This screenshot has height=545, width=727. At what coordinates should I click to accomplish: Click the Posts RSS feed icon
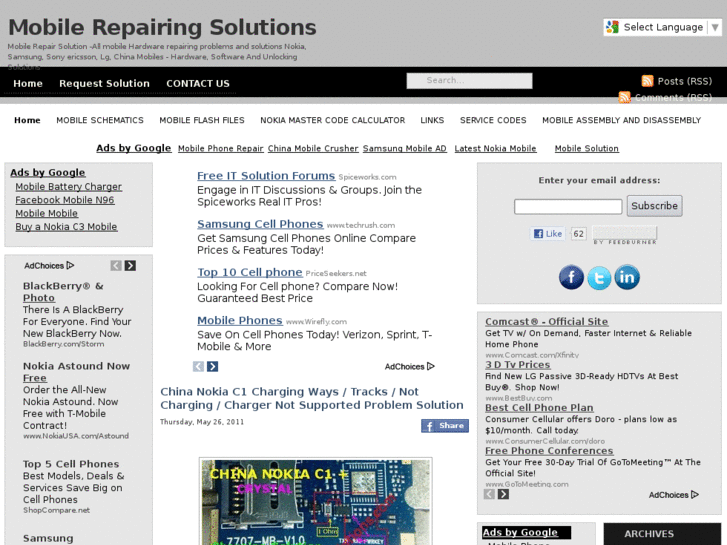(647, 81)
